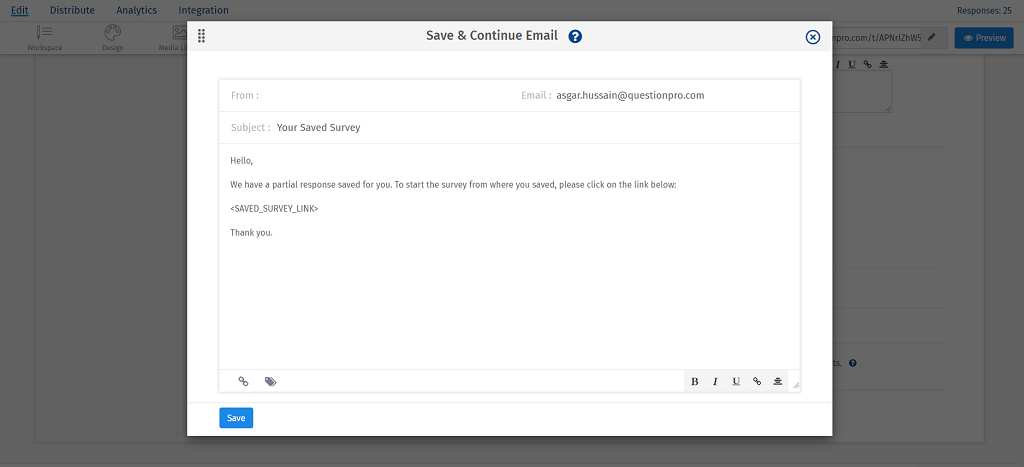Click the SAVED_SURVEY_LINK placeholder text
Image resolution: width=1024 pixels, height=467 pixels.
274,208
